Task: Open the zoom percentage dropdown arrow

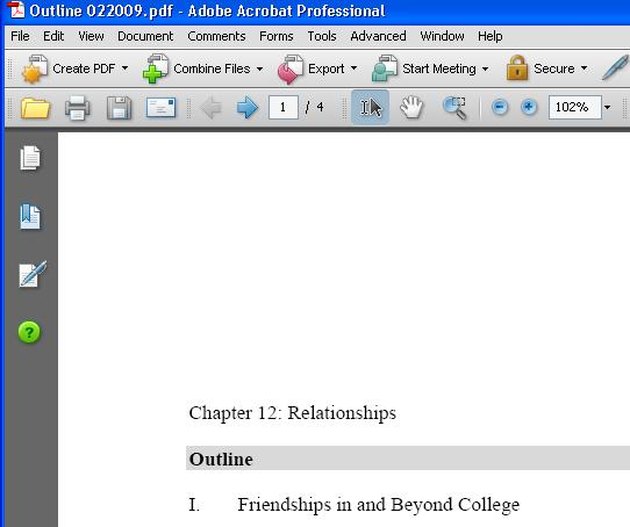Action: tap(607, 107)
